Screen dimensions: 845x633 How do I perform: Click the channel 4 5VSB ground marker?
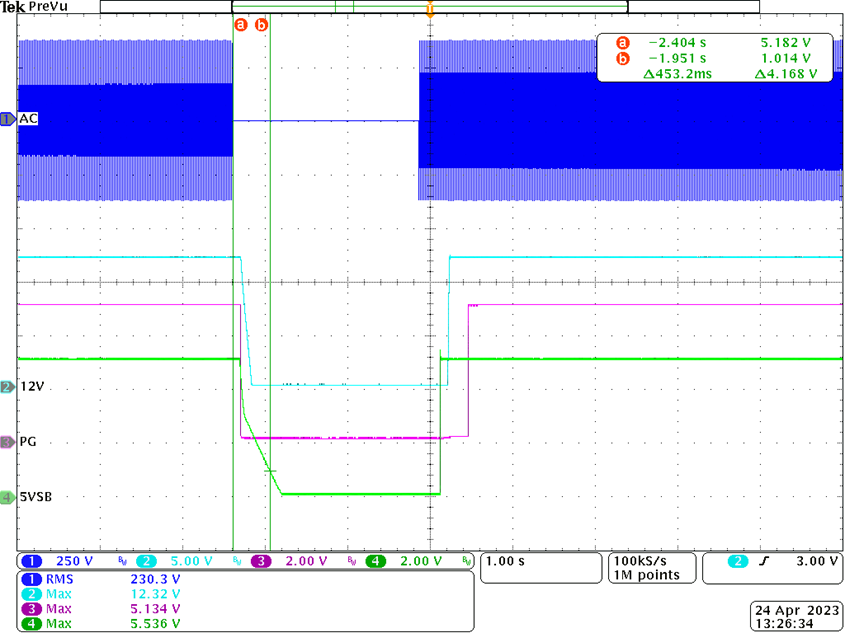8,497
